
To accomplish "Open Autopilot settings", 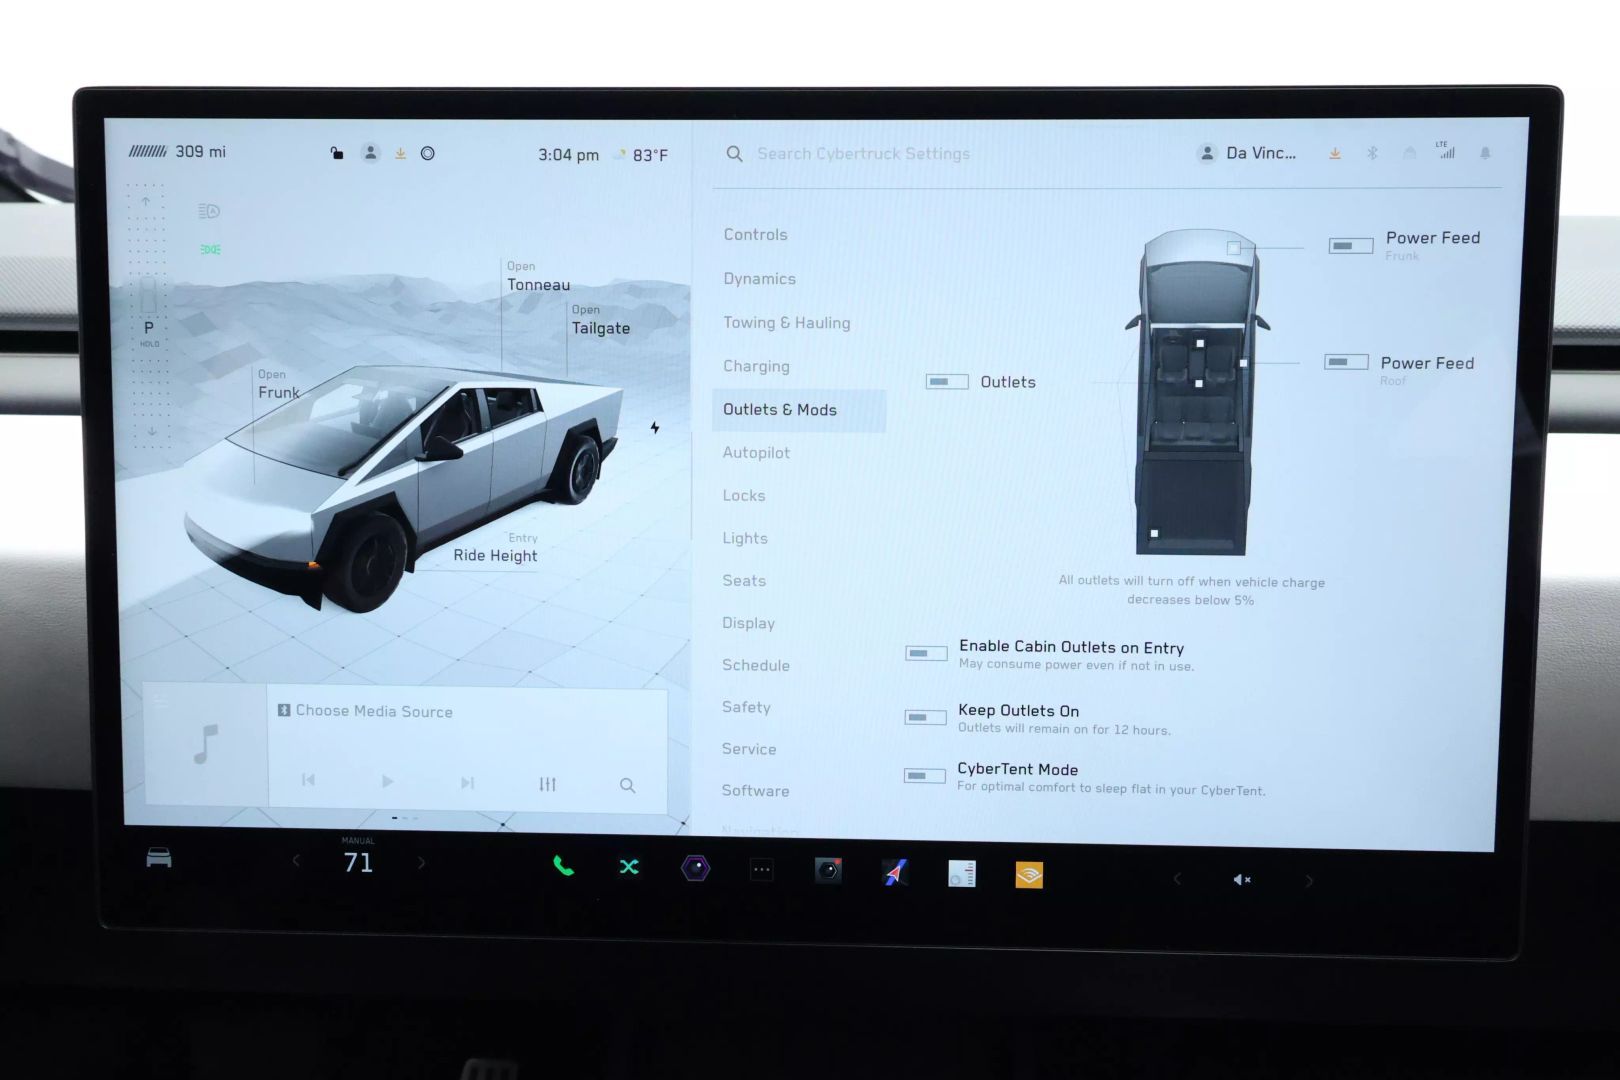I will pyautogui.click(x=756, y=453).
